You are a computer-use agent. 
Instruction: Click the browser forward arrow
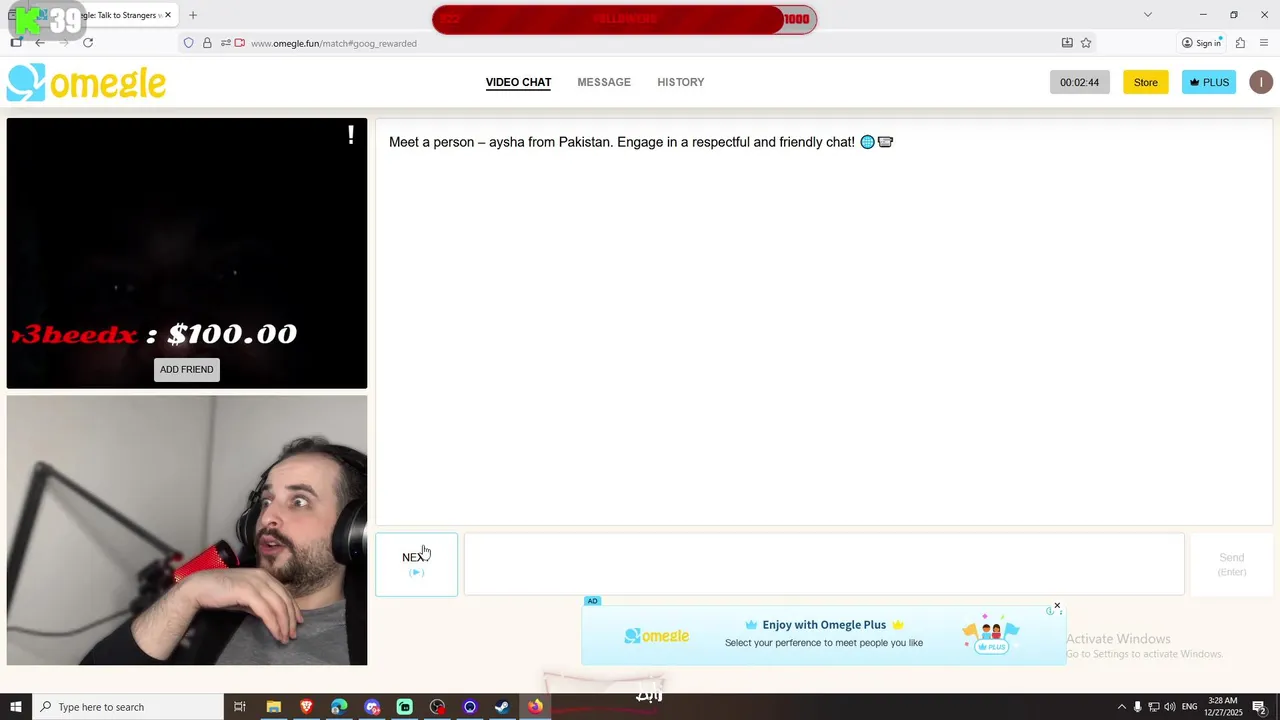(x=63, y=43)
